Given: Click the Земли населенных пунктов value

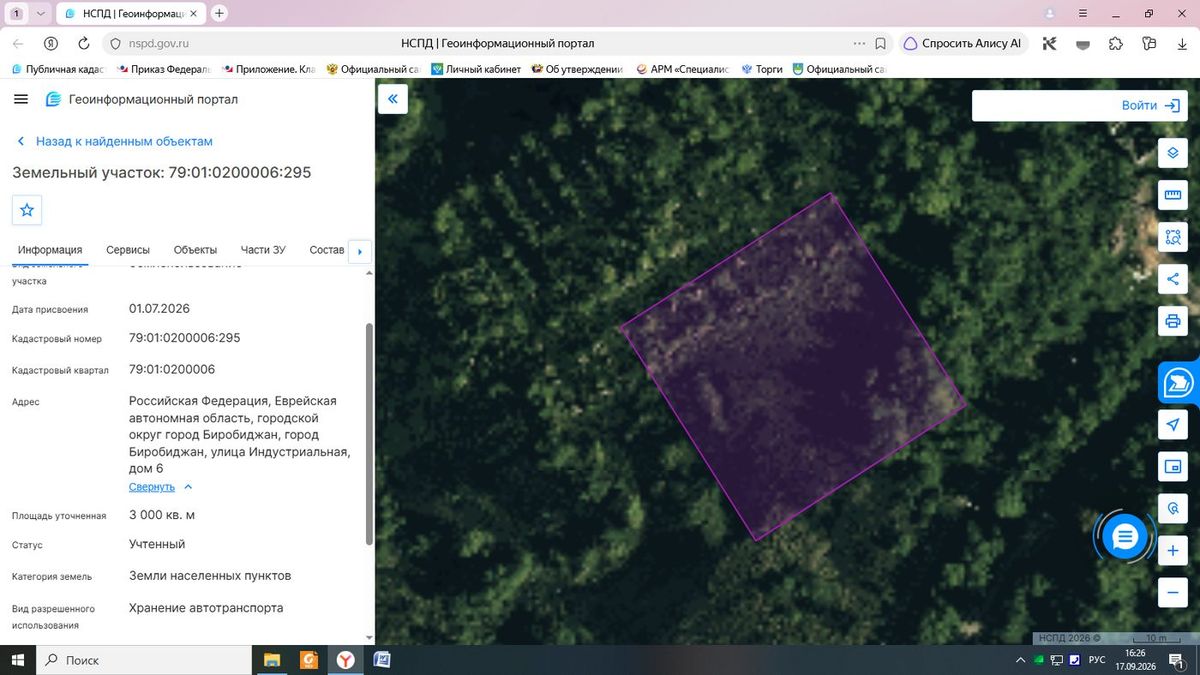Looking at the screenshot, I should coord(210,576).
